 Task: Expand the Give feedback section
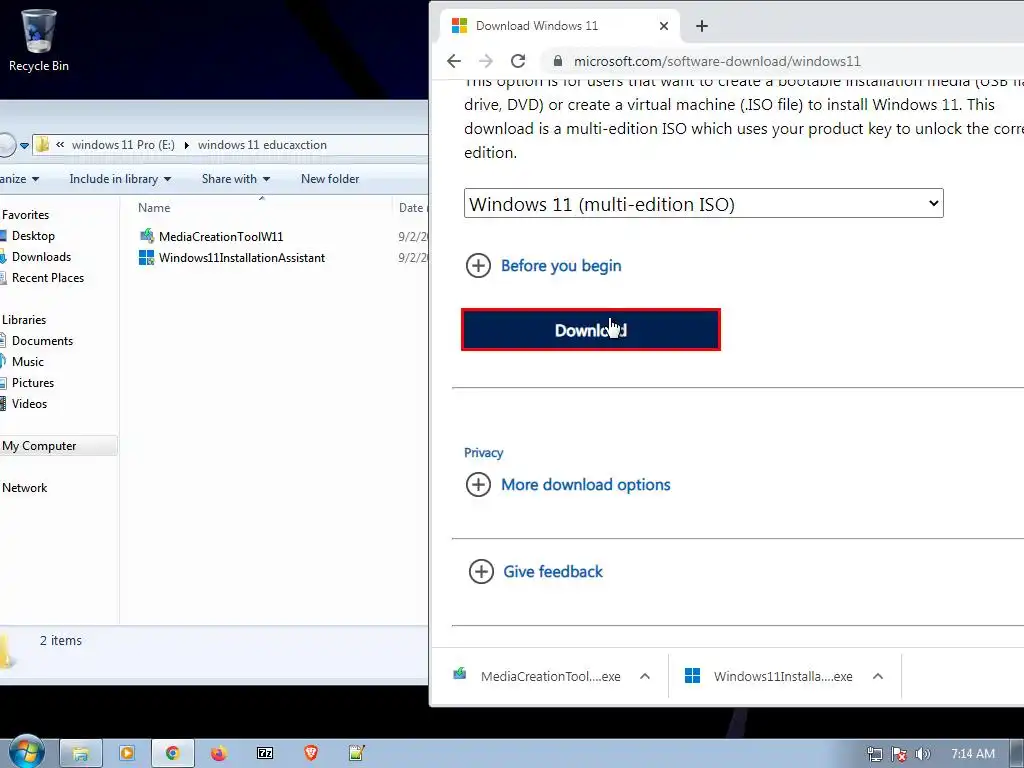click(536, 571)
